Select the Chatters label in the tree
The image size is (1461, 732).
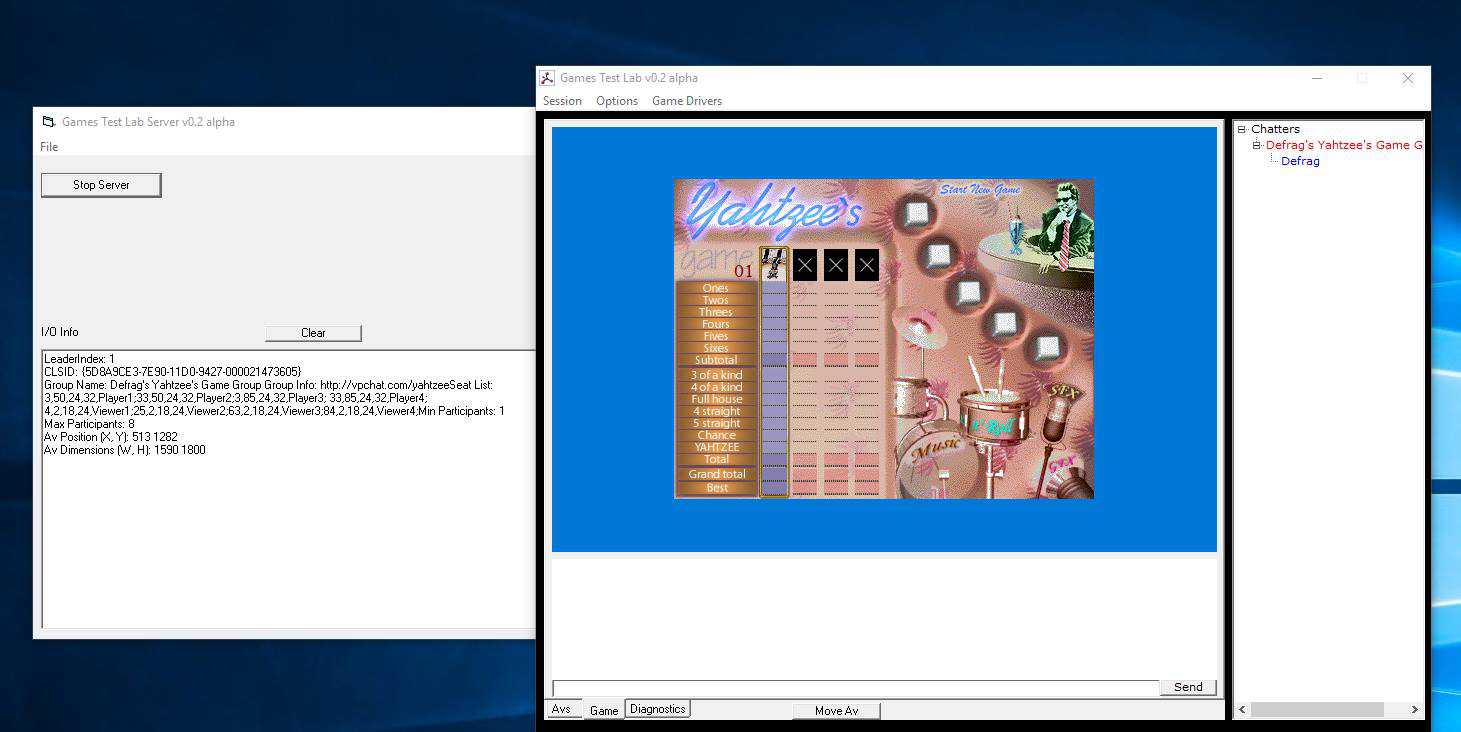[1275, 129]
